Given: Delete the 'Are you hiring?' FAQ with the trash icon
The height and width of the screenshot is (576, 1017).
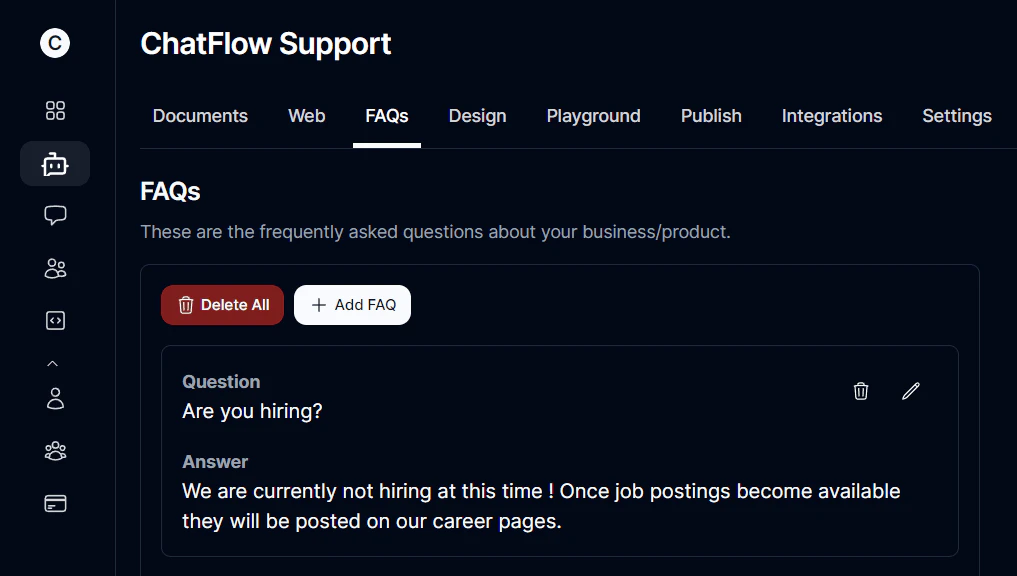Looking at the screenshot, I should point(860,391).
